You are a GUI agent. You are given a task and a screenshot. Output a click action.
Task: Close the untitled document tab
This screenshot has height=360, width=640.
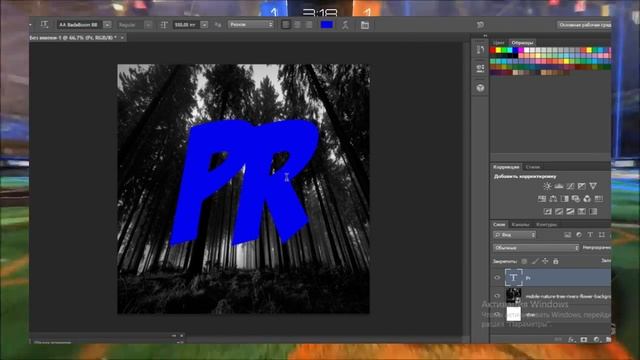click(122, 38)
